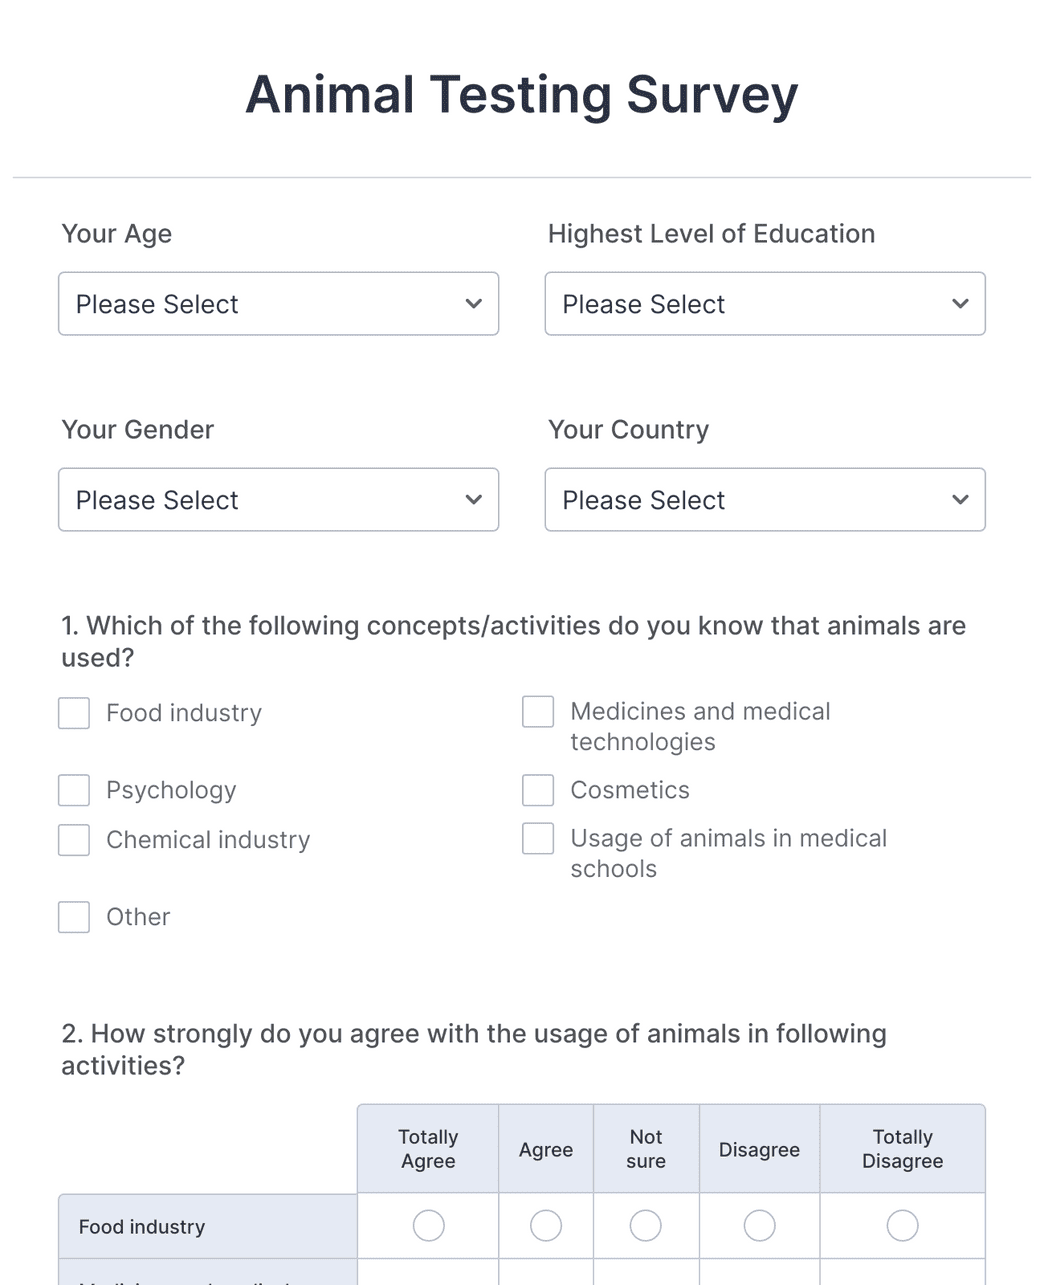Select Disagree for Food industry
This screenshot has width=1044, height=1285.
tap(759, 1225)
